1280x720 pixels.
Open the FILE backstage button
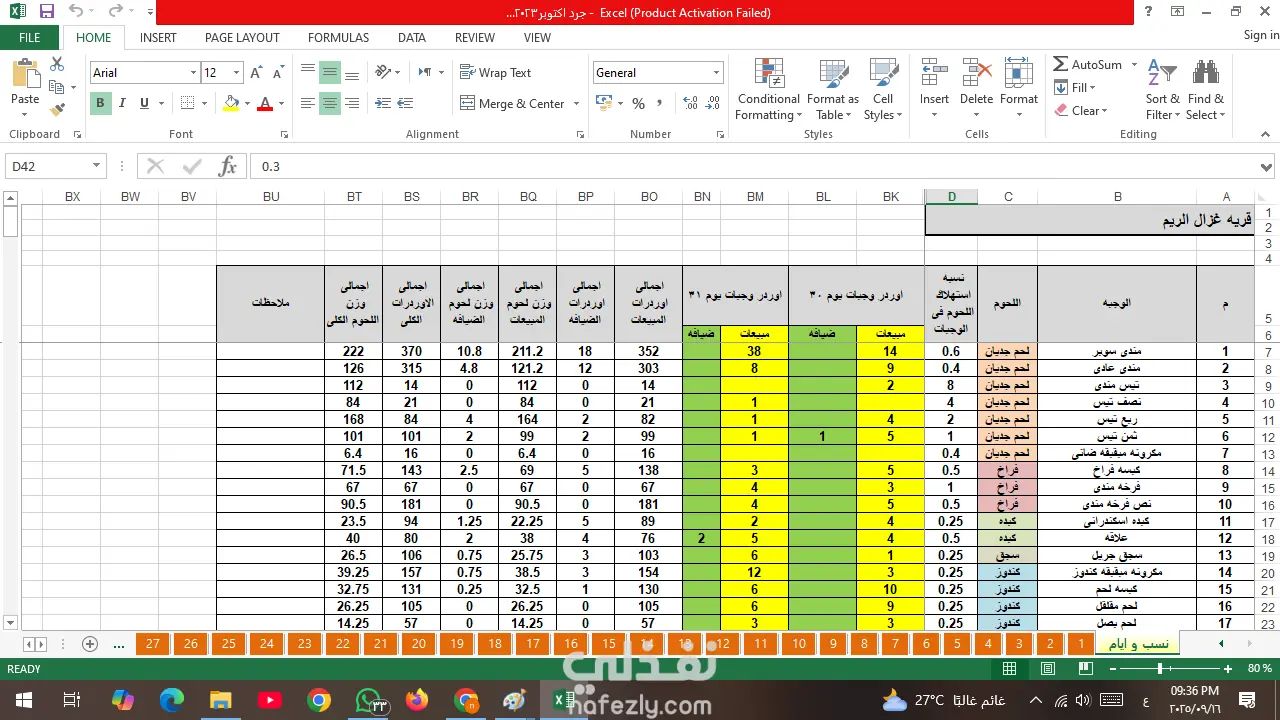(x=30, y=38)
